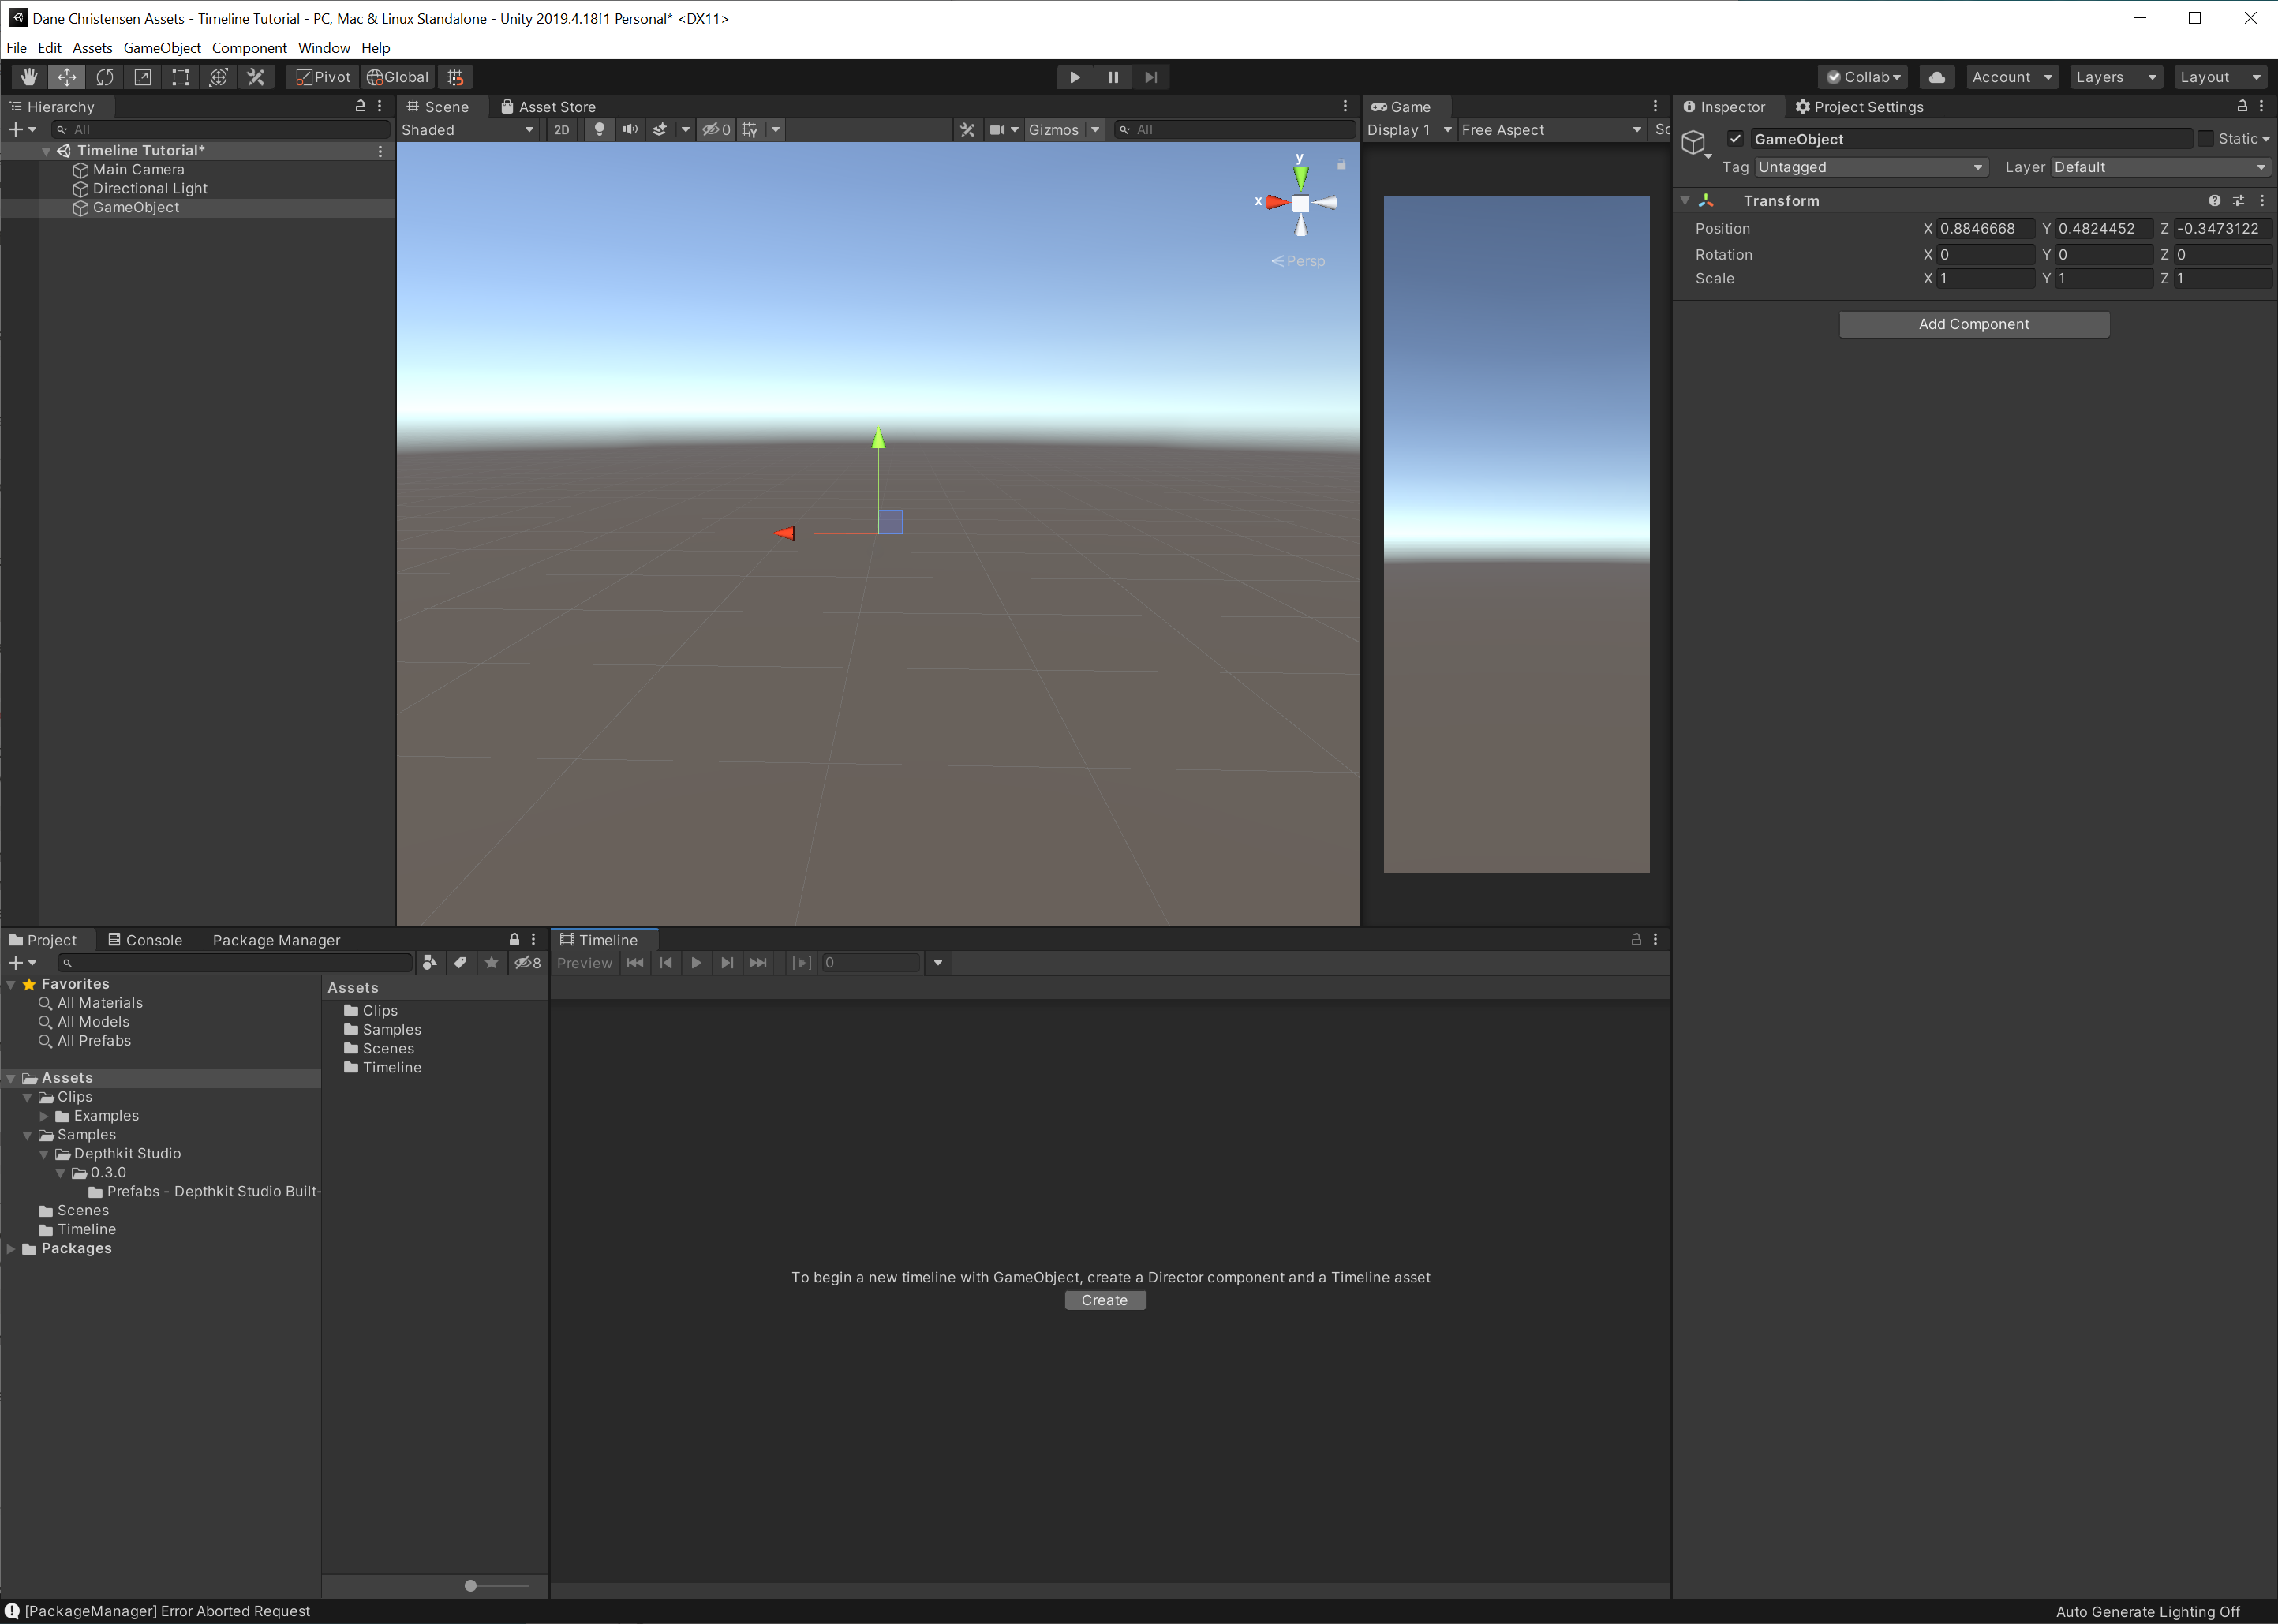Select the Scale tool

[x=142, y=77]
